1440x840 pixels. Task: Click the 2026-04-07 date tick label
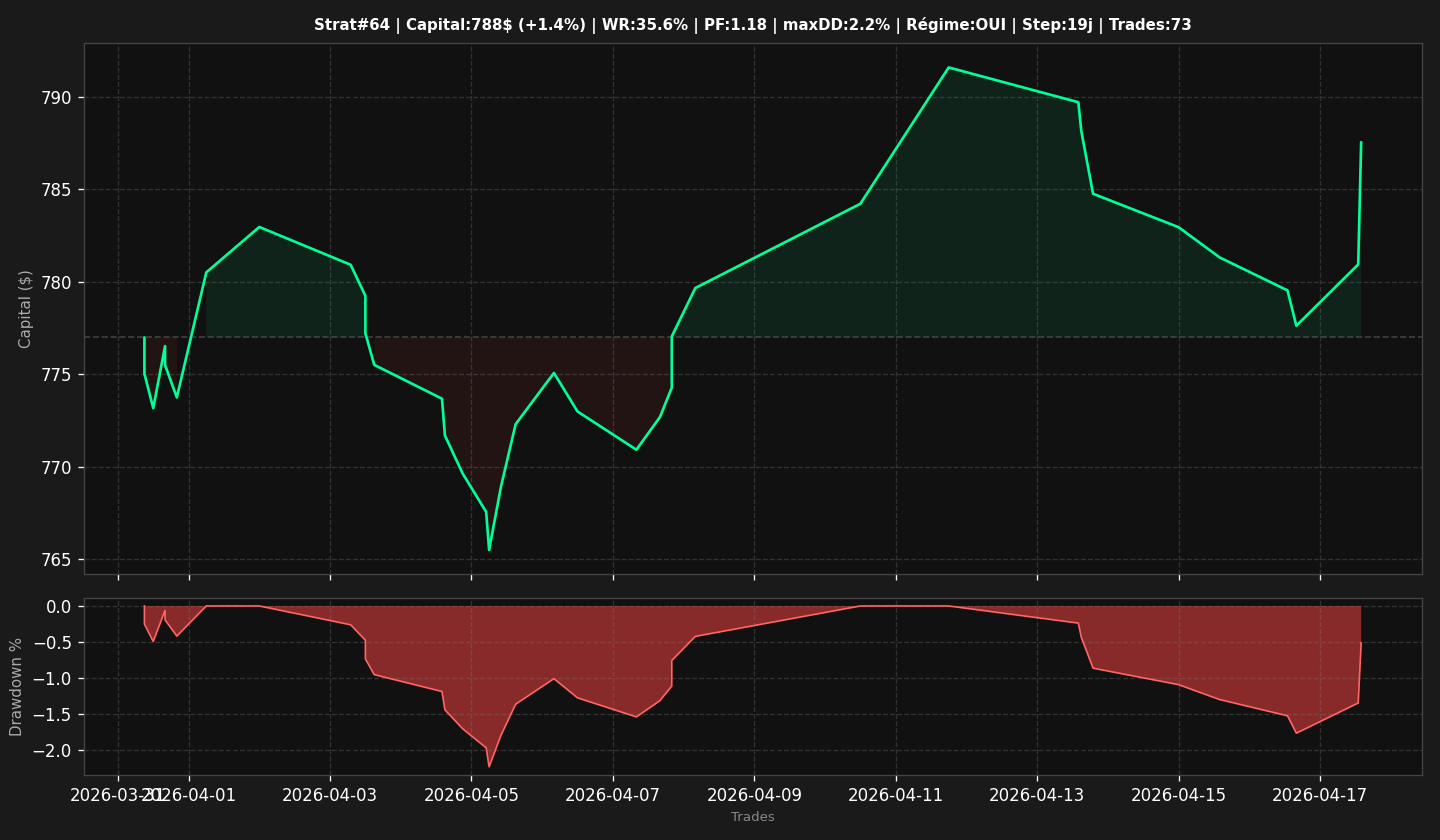[x=613, y=795]
